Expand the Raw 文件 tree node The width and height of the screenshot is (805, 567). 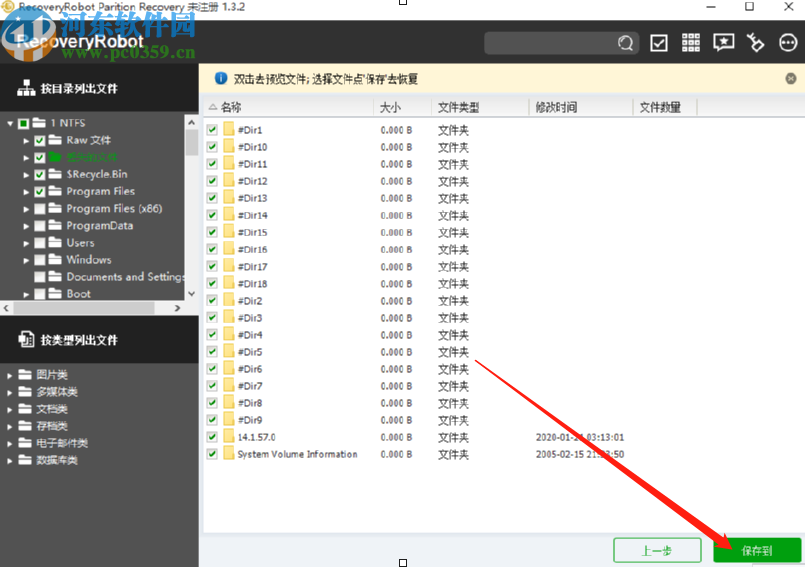(26, 140)
